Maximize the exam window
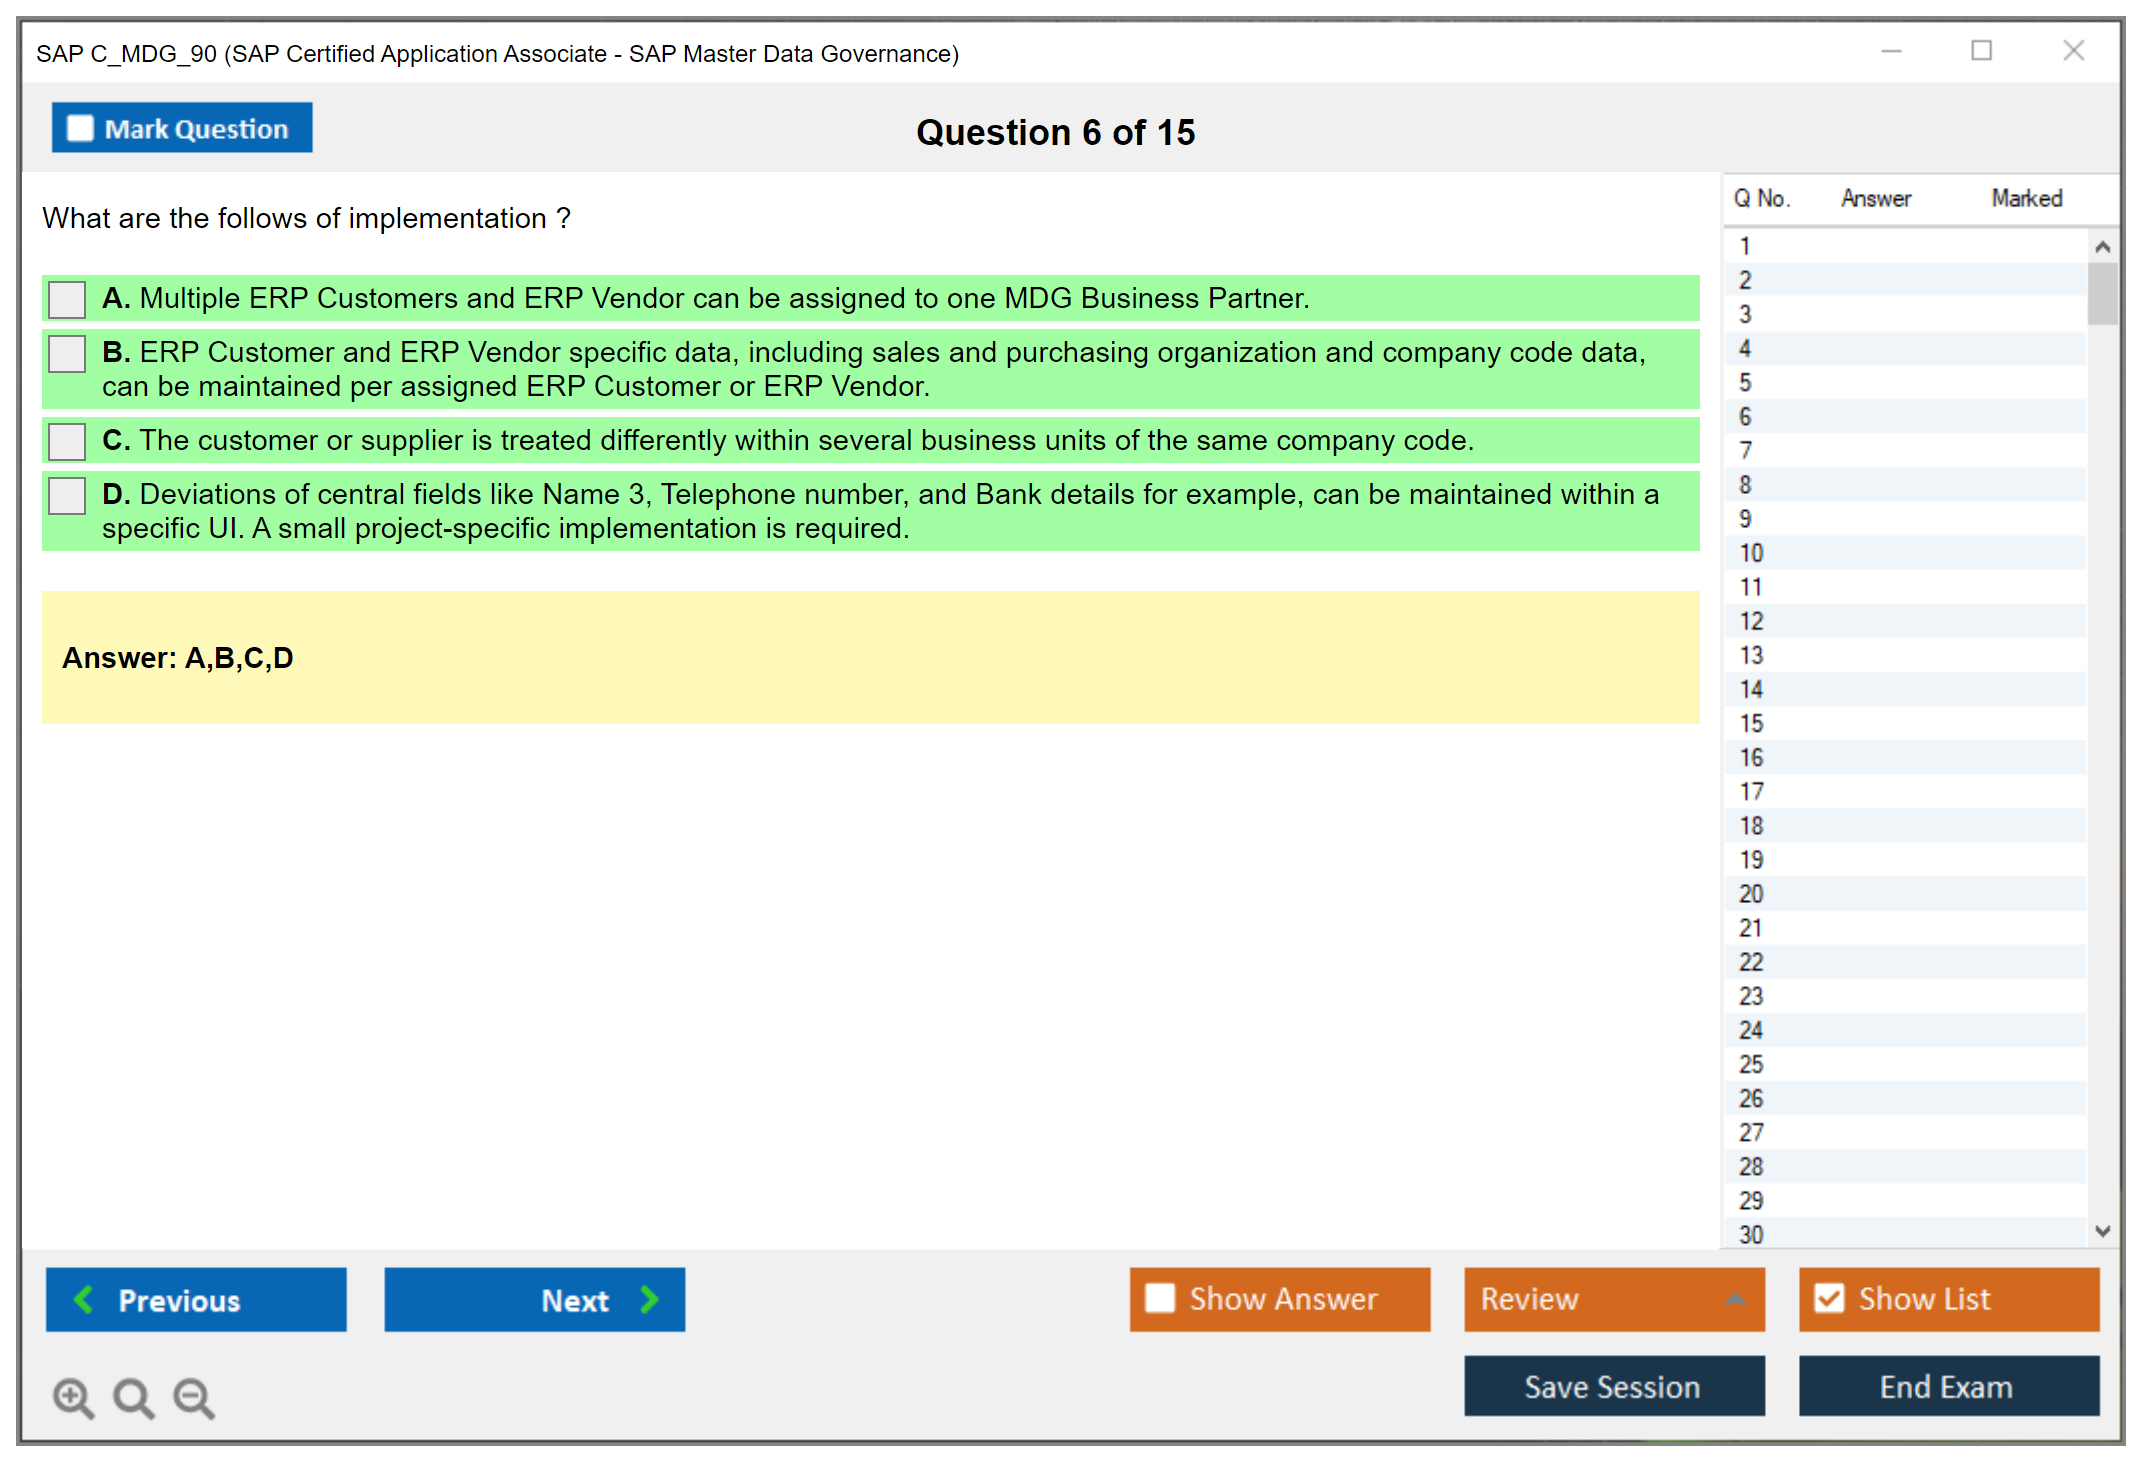The height and width of the screenshot is (1470, 2150). click(x=1981, y=51)
